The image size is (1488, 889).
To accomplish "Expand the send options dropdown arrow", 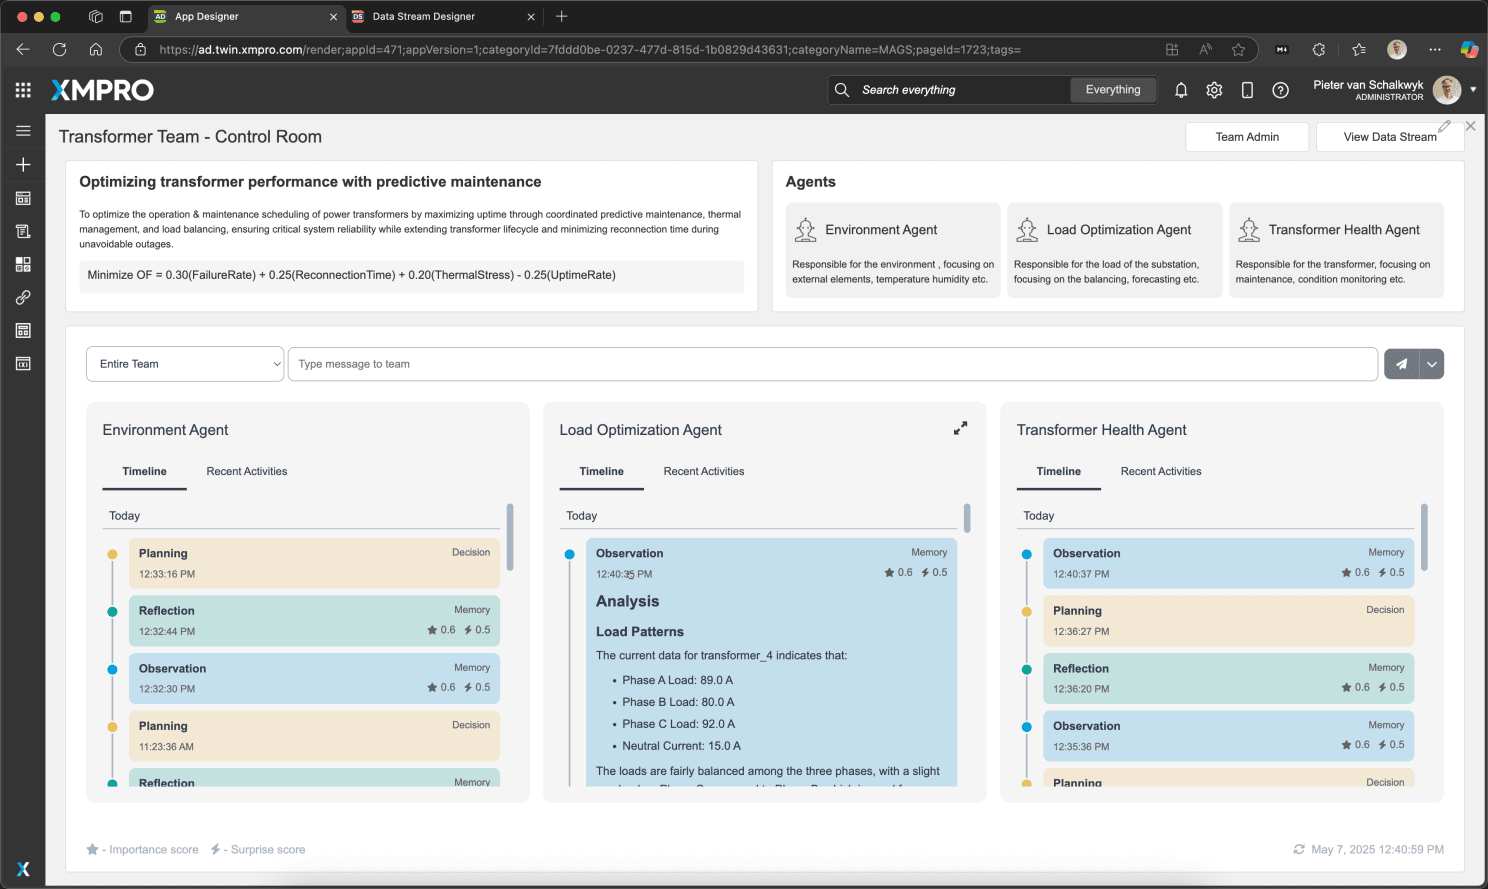I will (x=1432, y=364).
